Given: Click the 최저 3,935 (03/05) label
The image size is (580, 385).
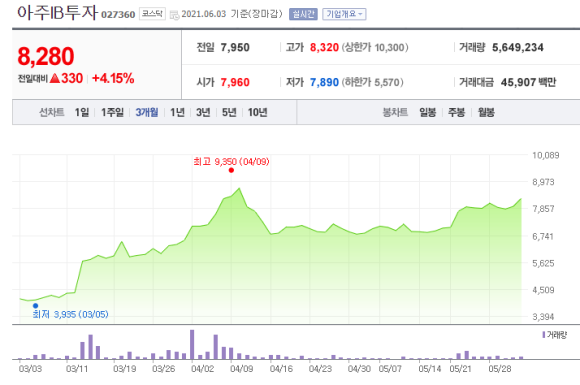Looking at the screenshot, I should tap(70, 314).
